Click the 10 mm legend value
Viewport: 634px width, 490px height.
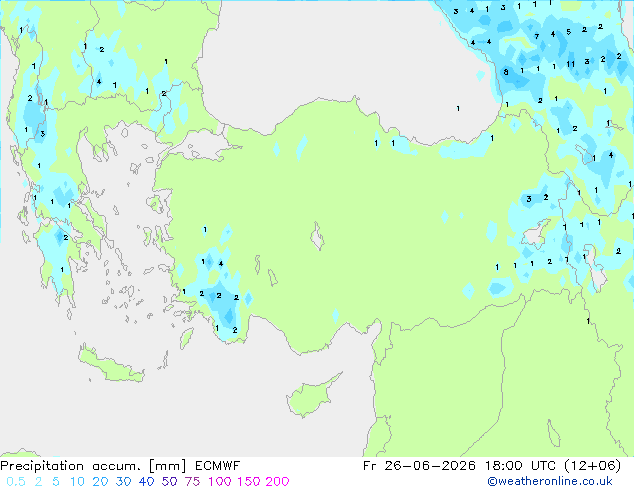point(77,482)
